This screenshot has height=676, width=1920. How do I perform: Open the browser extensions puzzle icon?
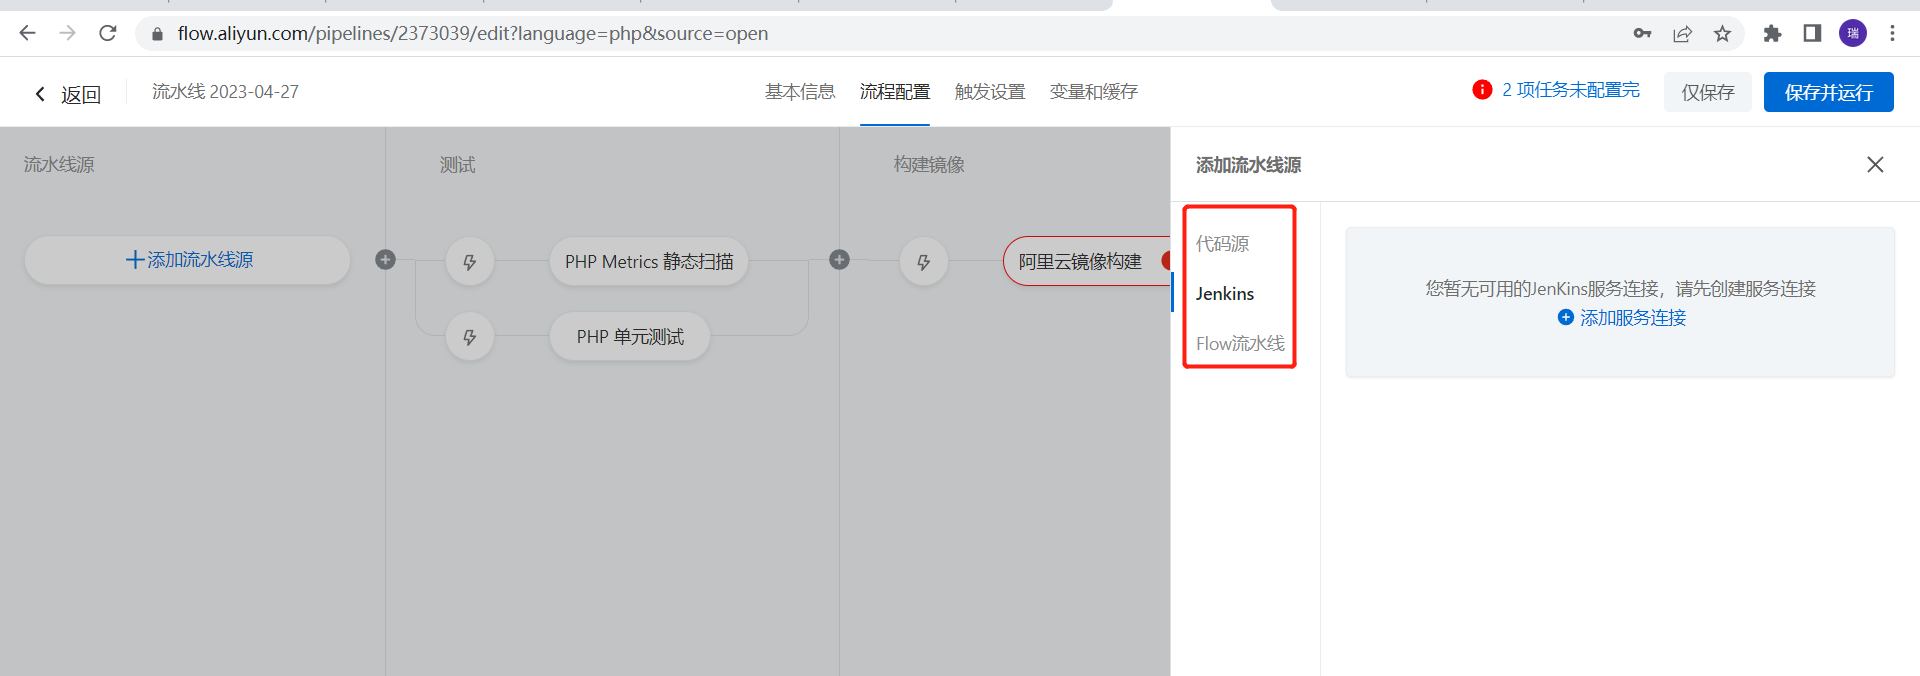pyautogui.click(x=1772, y=34)
